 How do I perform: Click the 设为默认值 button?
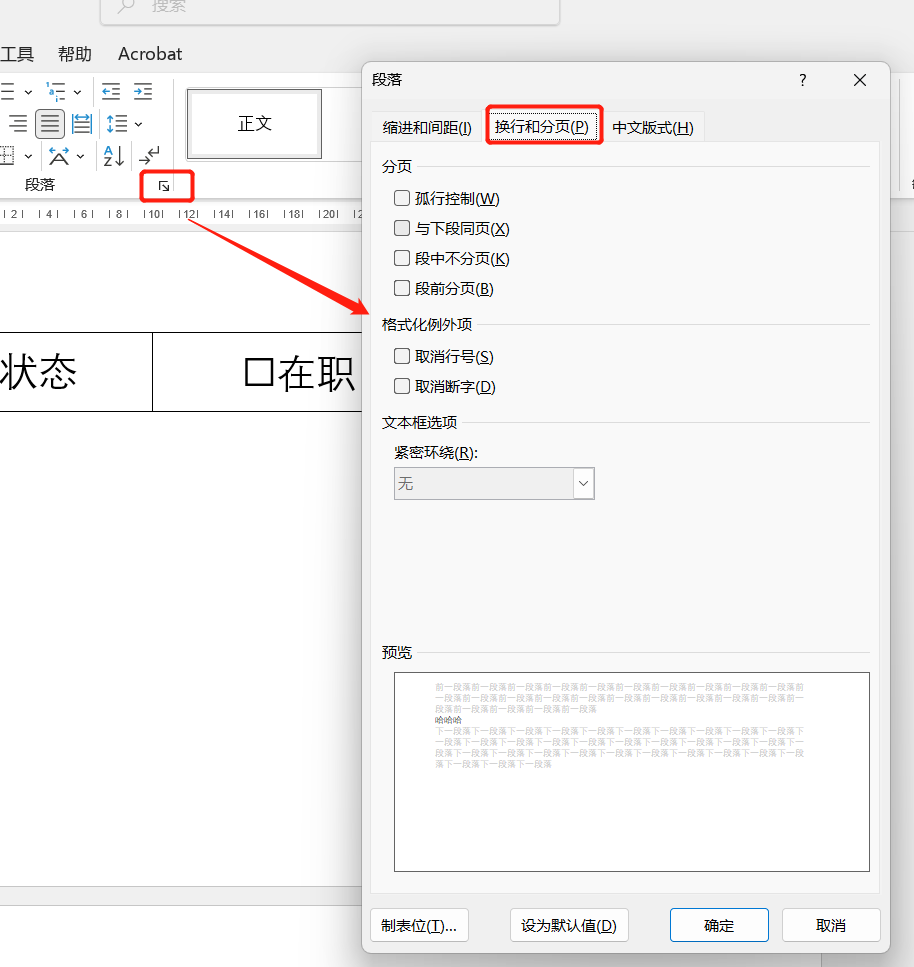tap(569, 925)
